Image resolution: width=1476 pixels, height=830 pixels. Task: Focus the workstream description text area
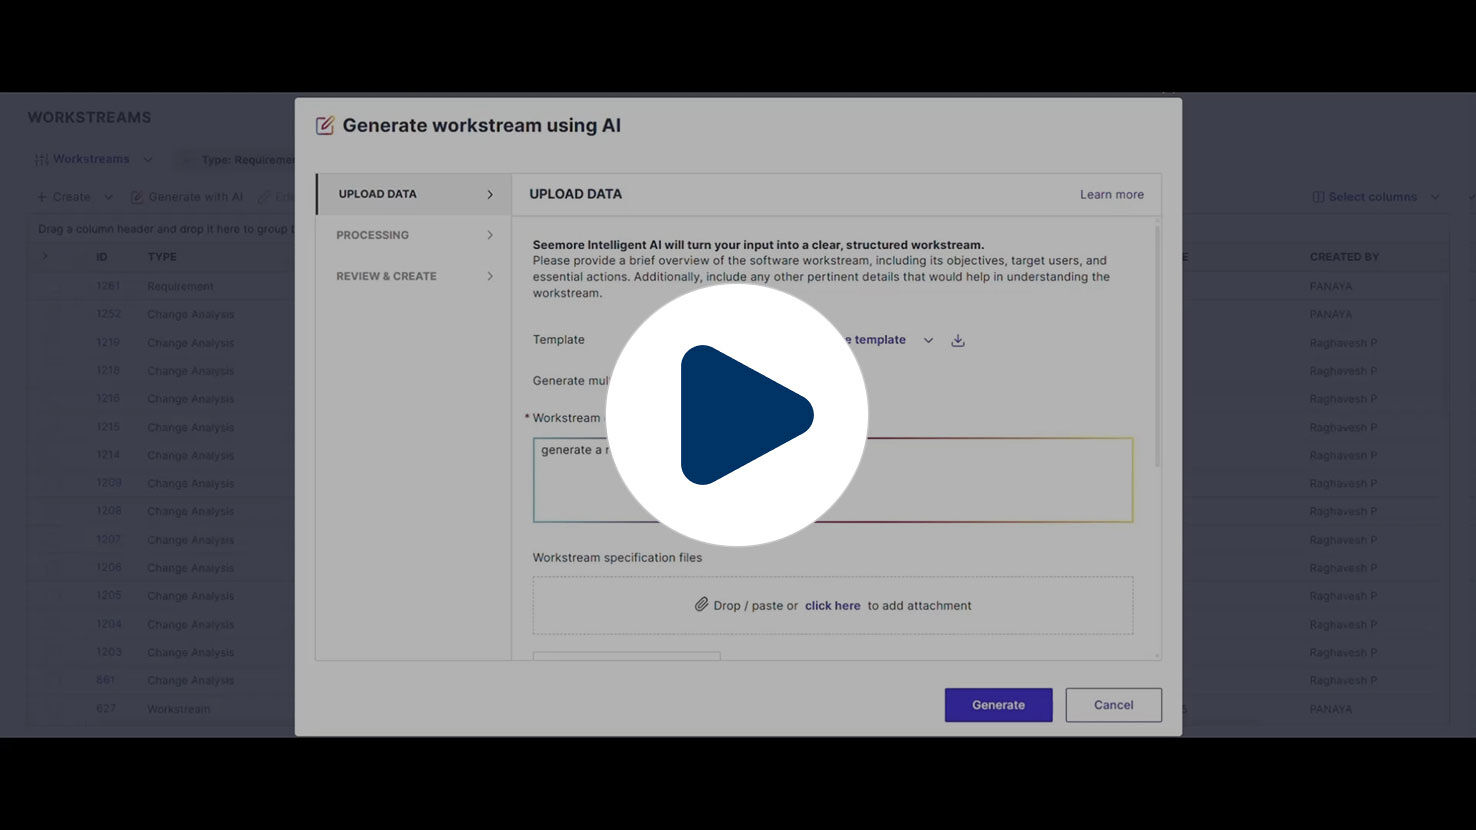pos(833,480)
